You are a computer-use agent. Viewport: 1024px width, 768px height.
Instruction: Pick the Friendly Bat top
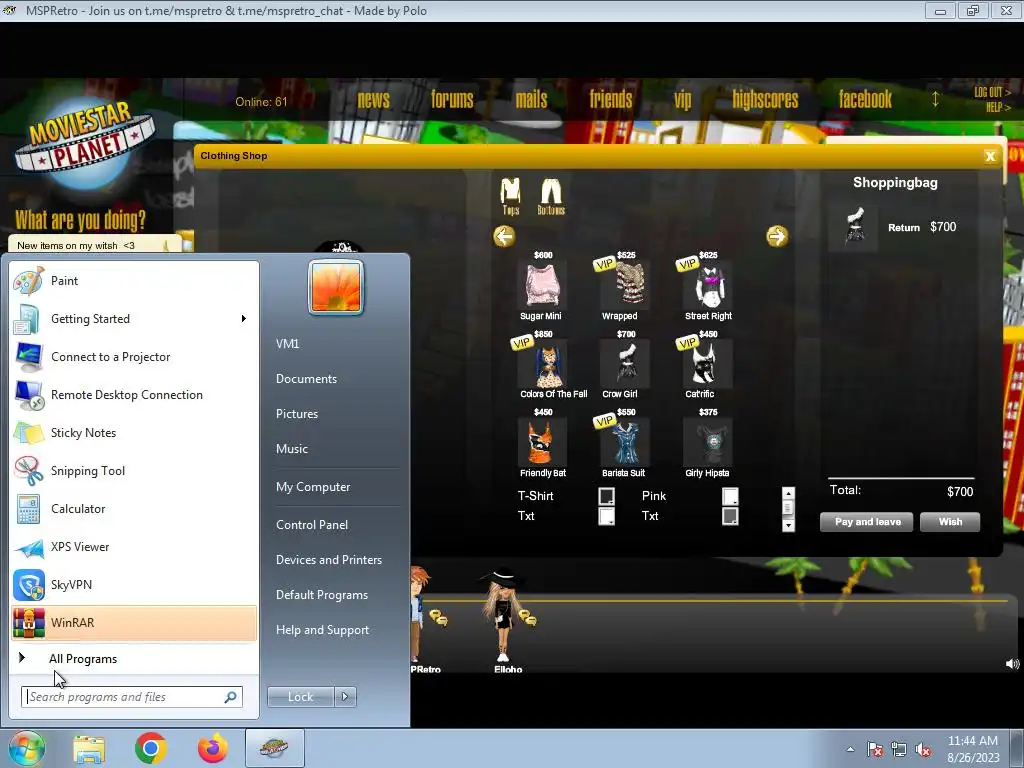click(x=540, y=443)
